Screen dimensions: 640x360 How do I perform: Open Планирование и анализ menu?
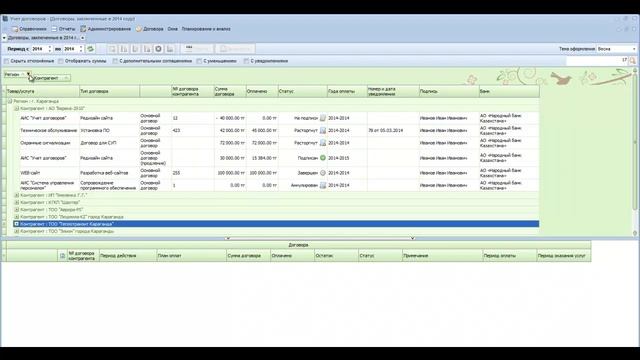coord(206,29)
